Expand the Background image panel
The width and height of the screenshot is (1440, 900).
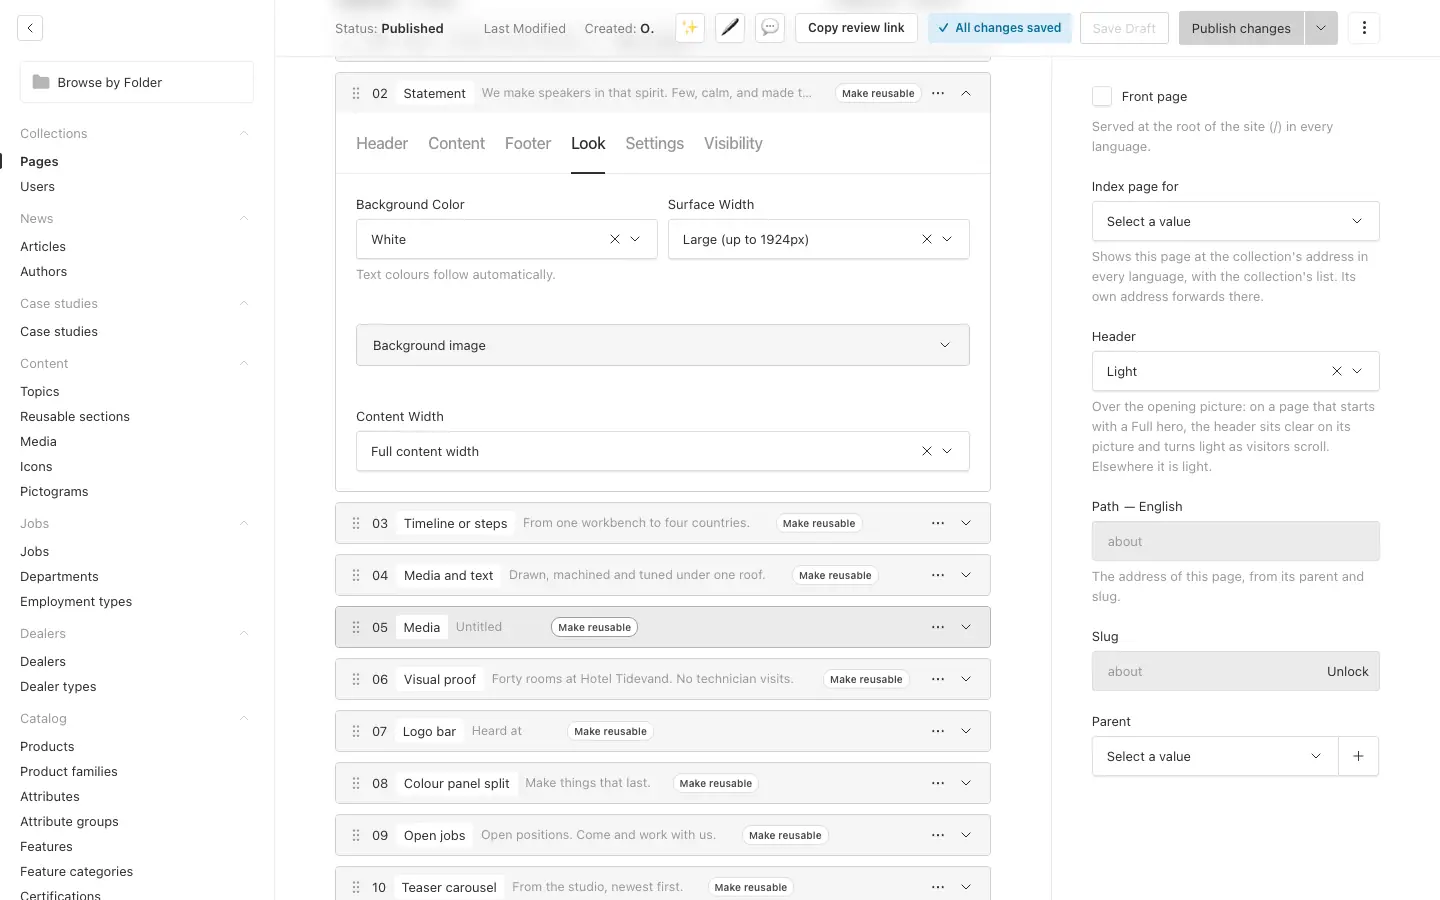tap(663, 345)
